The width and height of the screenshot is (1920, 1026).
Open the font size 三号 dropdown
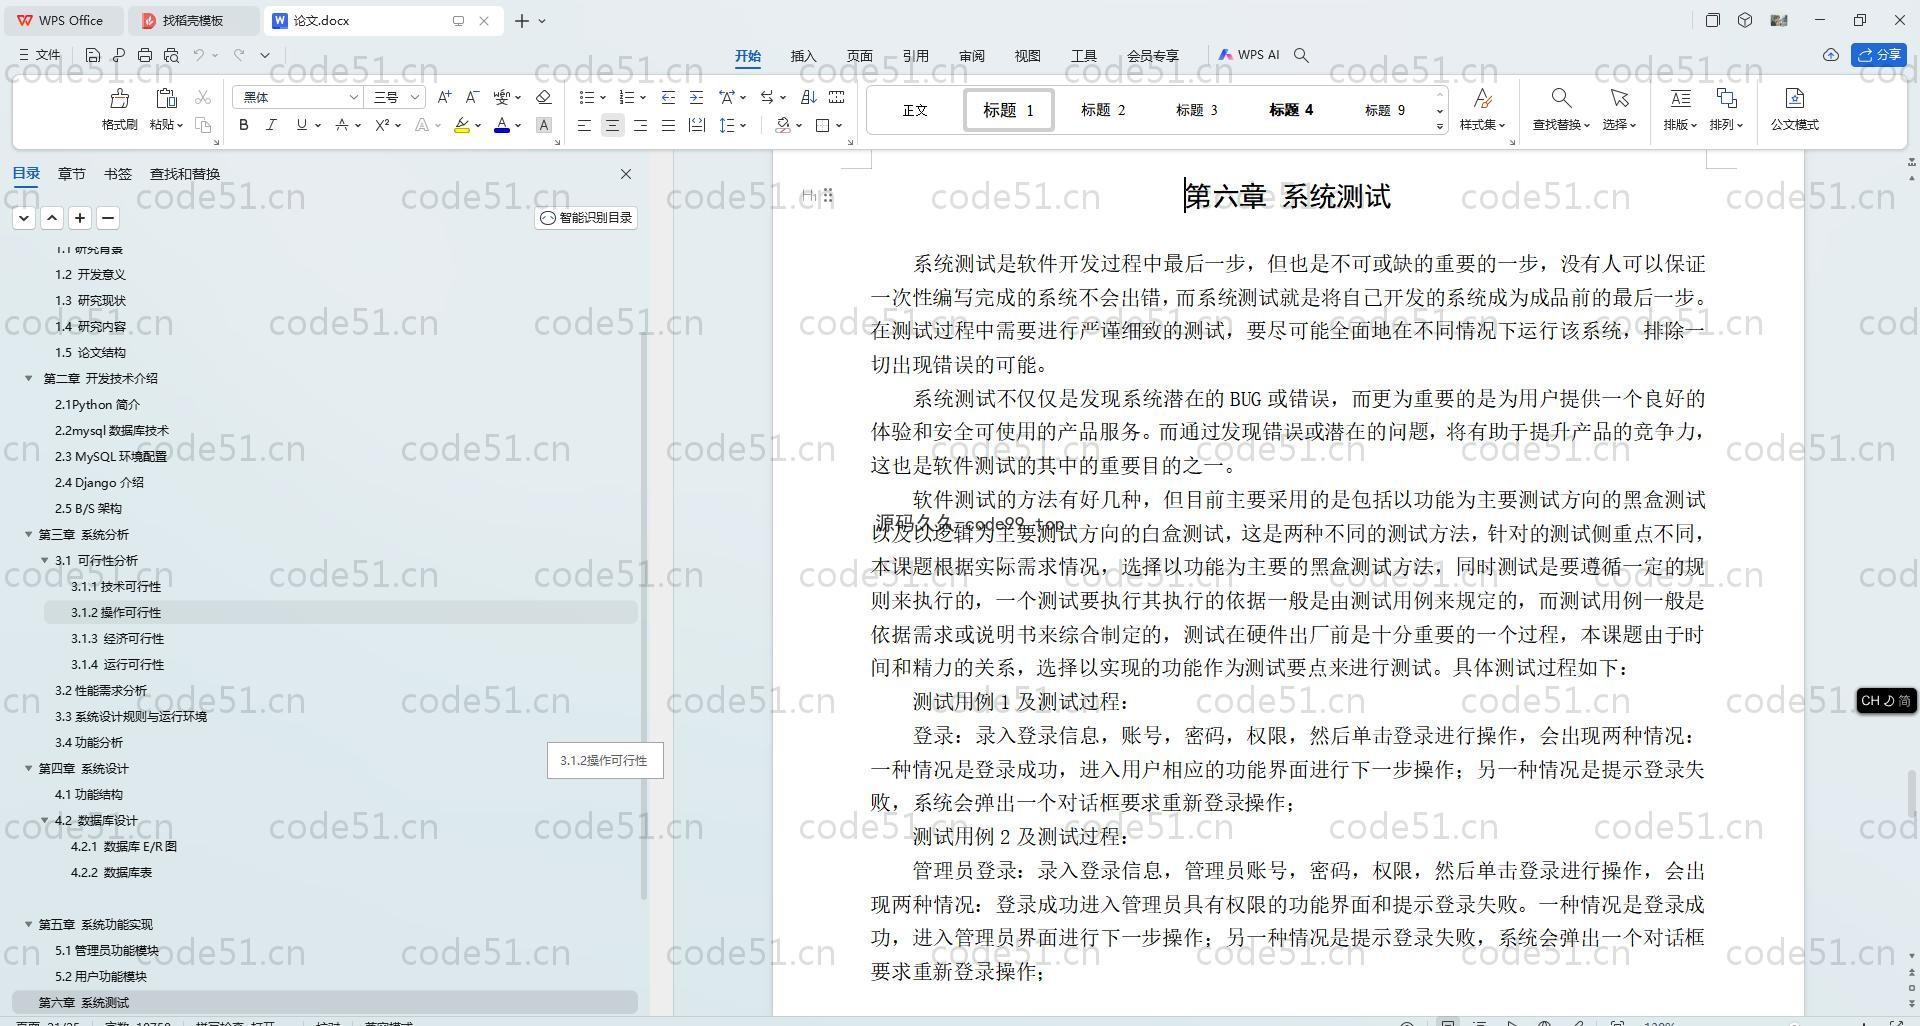(x=414, y=97)
